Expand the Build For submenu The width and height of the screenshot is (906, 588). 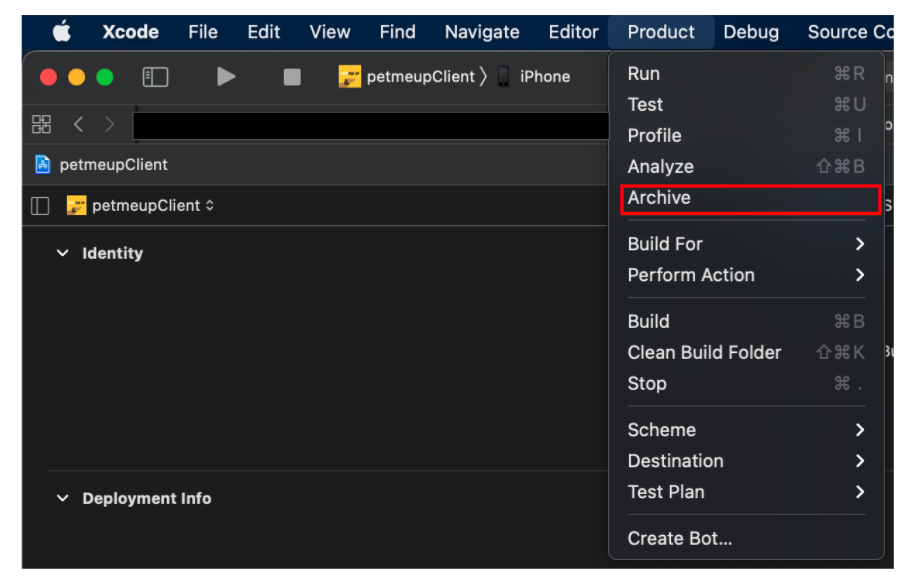(746, 244)
